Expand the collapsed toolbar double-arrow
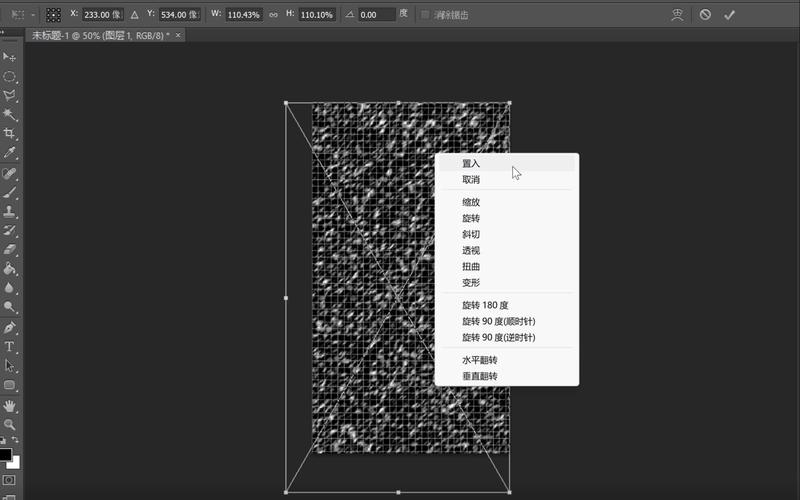This screenshot has width=800, height=500. [2, 32]
